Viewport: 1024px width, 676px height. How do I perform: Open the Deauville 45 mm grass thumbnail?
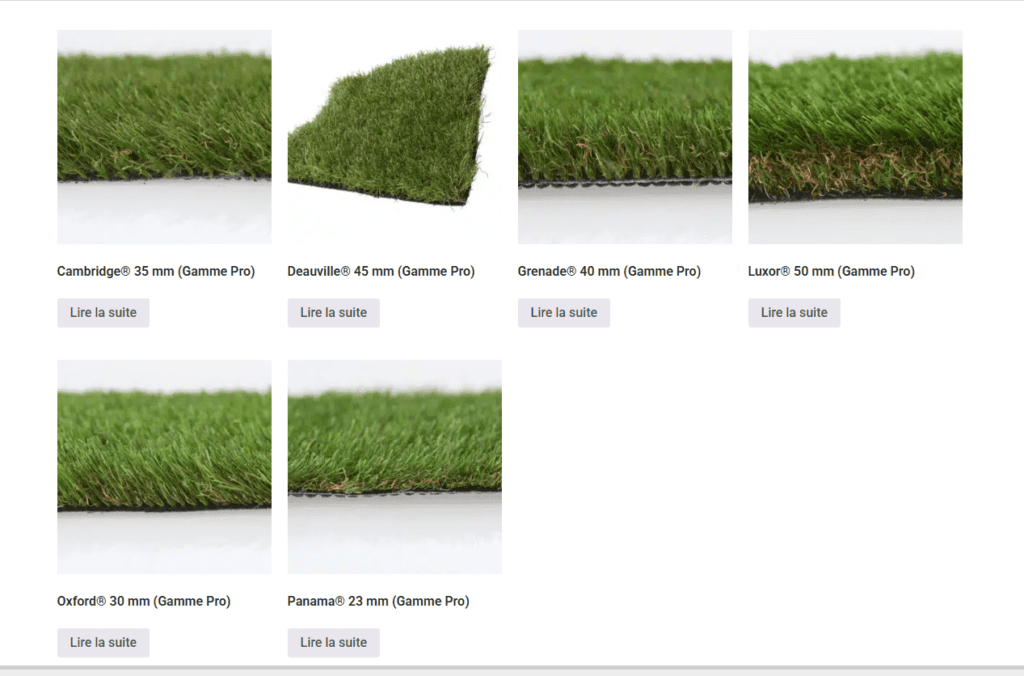[394, 137]
